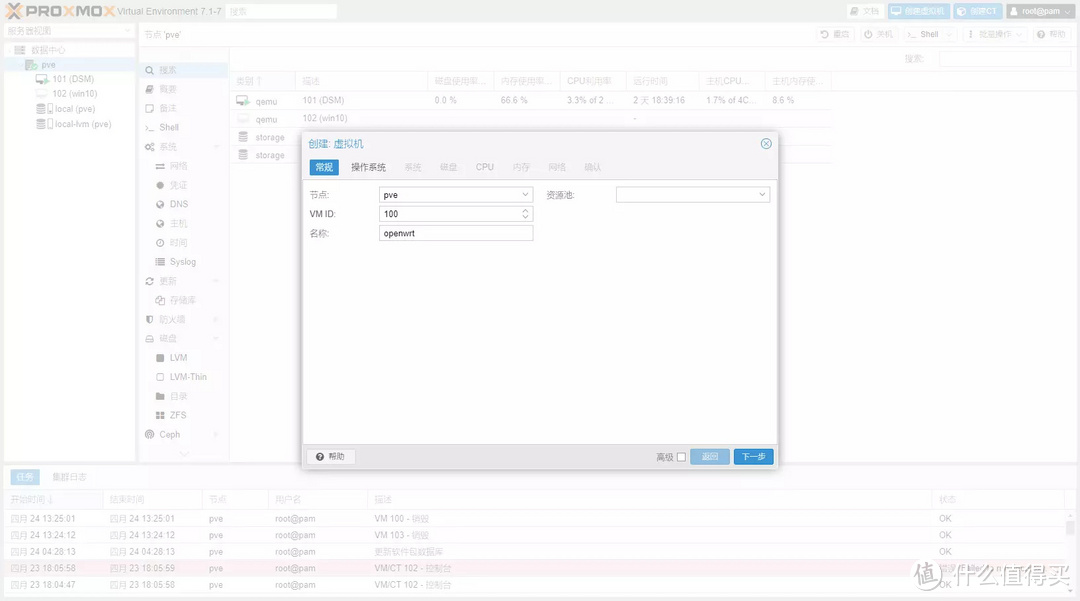Viewport: 1080px width, 601px height.
Task: Click the Proxmox logo
Action: click(x=60, y=11)
